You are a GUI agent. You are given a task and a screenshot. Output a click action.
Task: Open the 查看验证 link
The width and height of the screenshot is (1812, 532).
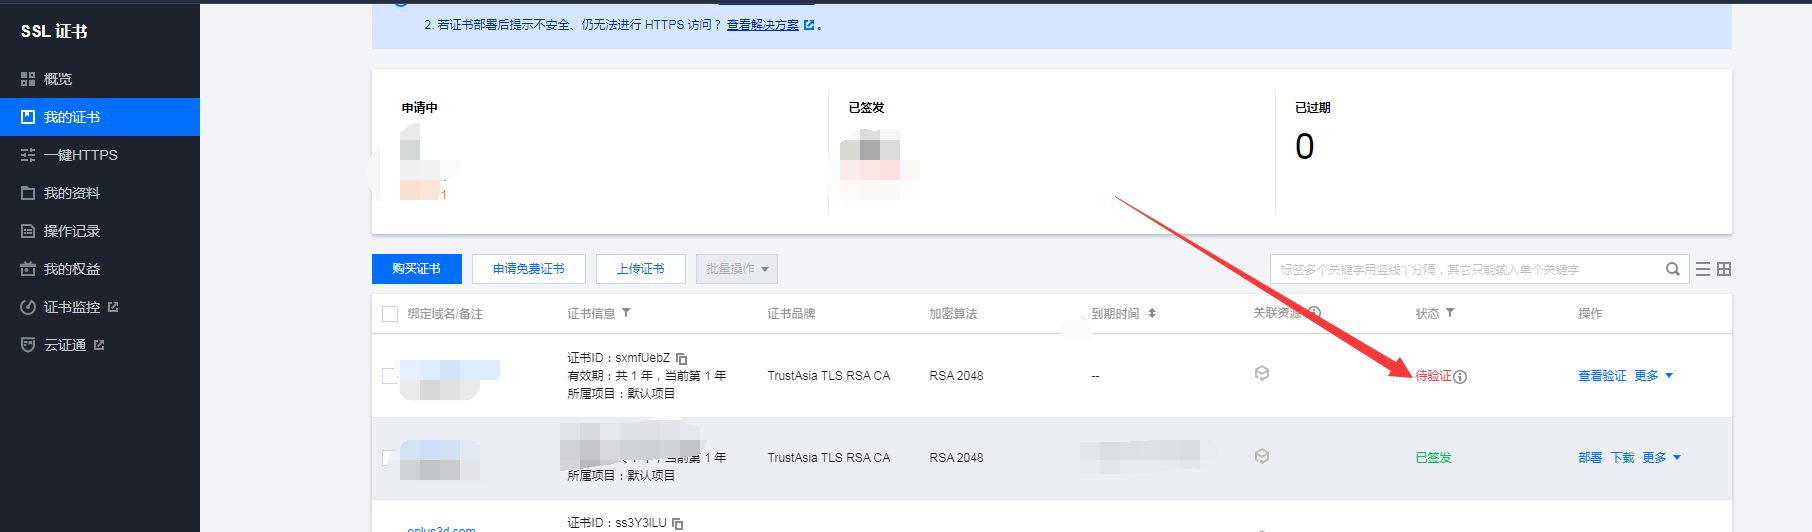pos(1601,376)
